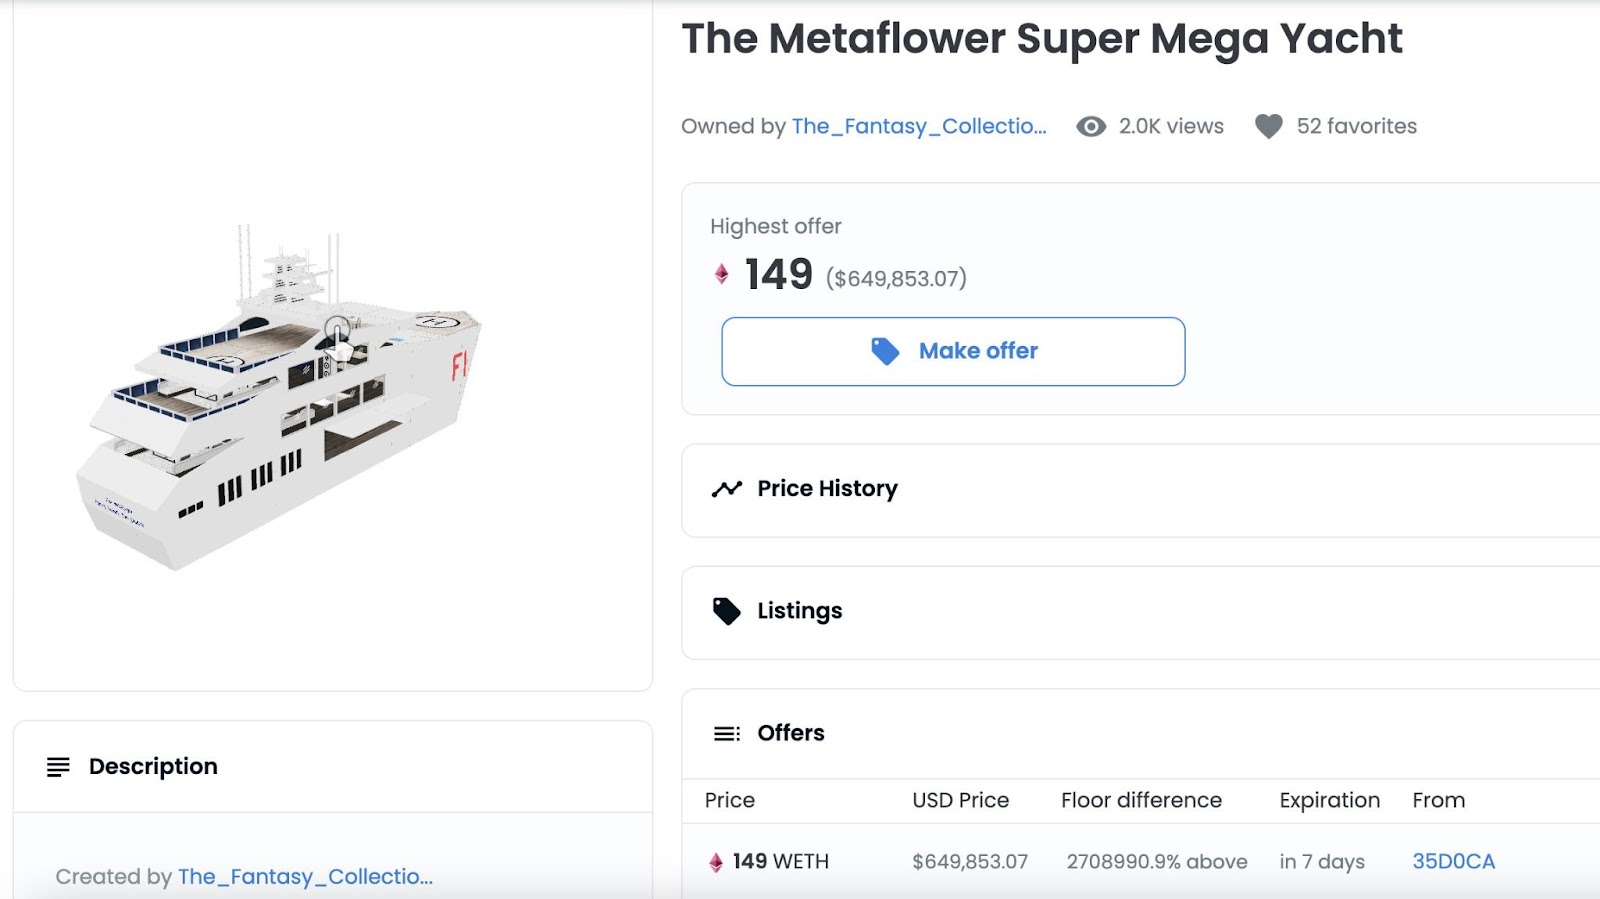Click the eye views icon
Image resolution: width=1600 pixels, height=899 pixels.
click(x=1091, y=127)
